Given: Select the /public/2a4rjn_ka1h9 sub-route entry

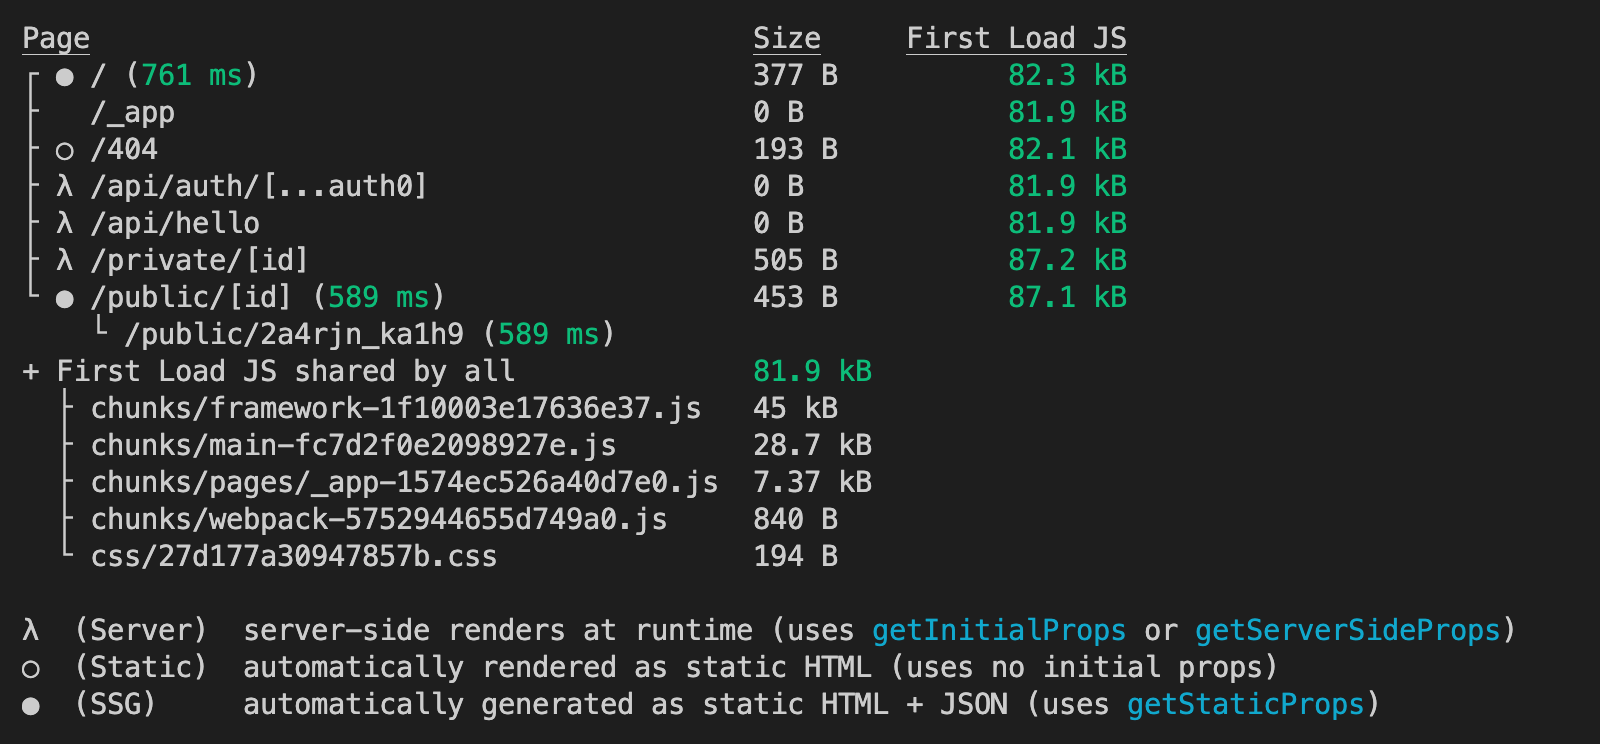Looking at the screenshot, I should [x=293, y=334].
